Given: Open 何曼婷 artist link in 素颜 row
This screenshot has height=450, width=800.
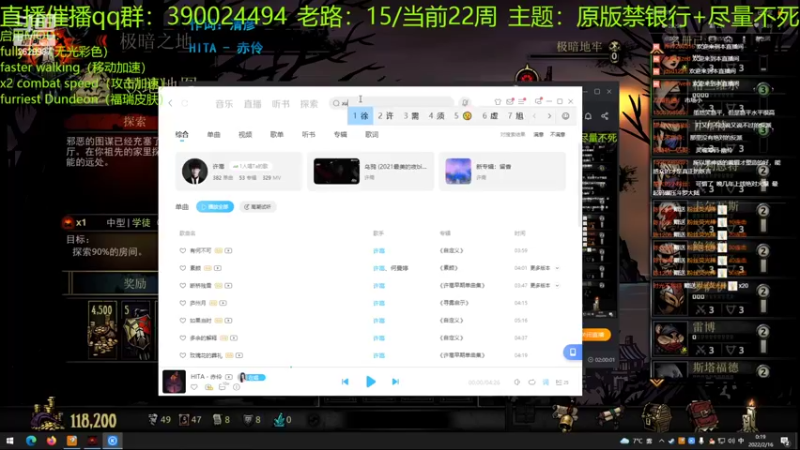Looking at the screenshot, I should [x=399, y=268].
